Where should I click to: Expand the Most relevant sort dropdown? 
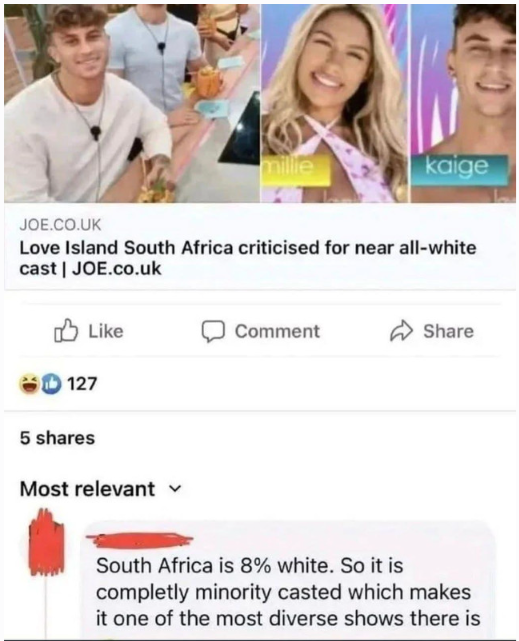tap(100, 489)
